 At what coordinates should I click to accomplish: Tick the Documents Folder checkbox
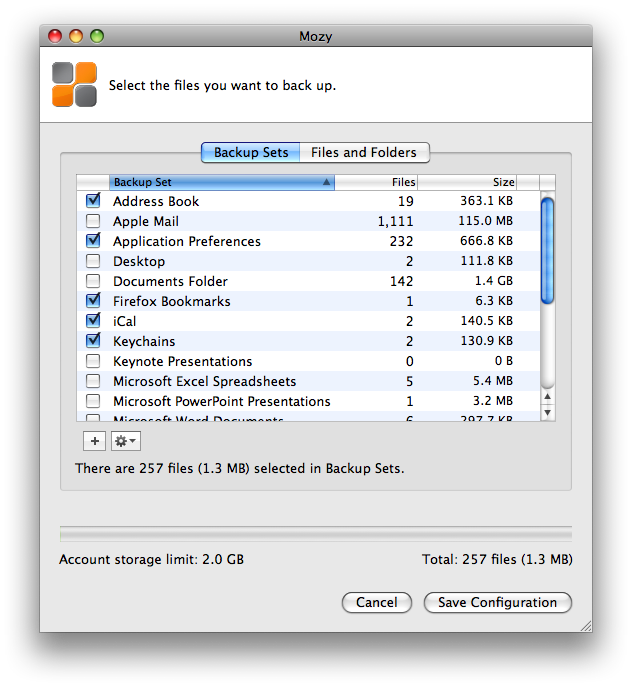(x=93, y=281)
